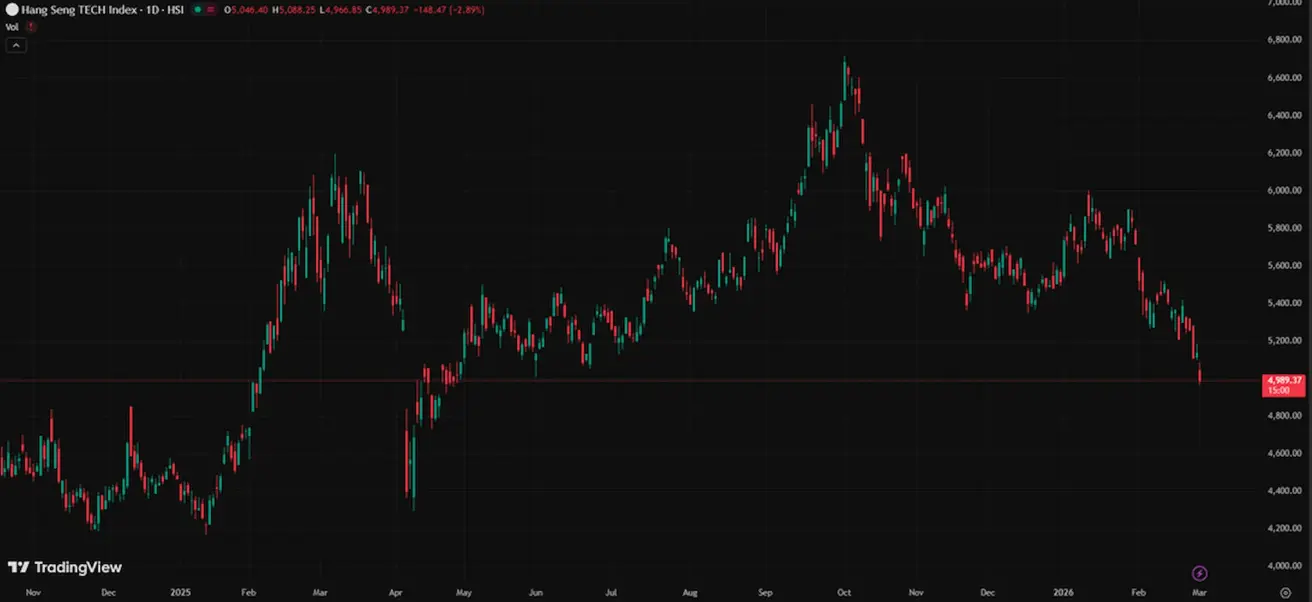
Task: Click the TradingView logo
Action: click(x=65, y=568)
